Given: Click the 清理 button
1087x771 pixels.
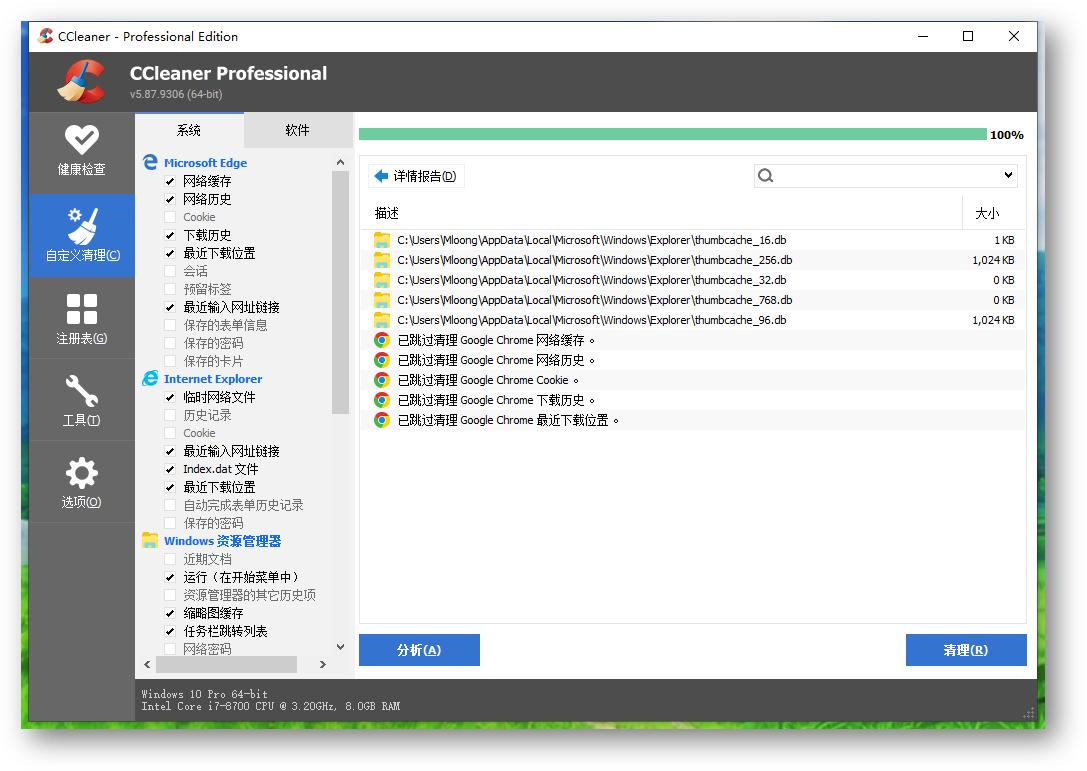Looking at the screenshot, I should click(966, 650).
